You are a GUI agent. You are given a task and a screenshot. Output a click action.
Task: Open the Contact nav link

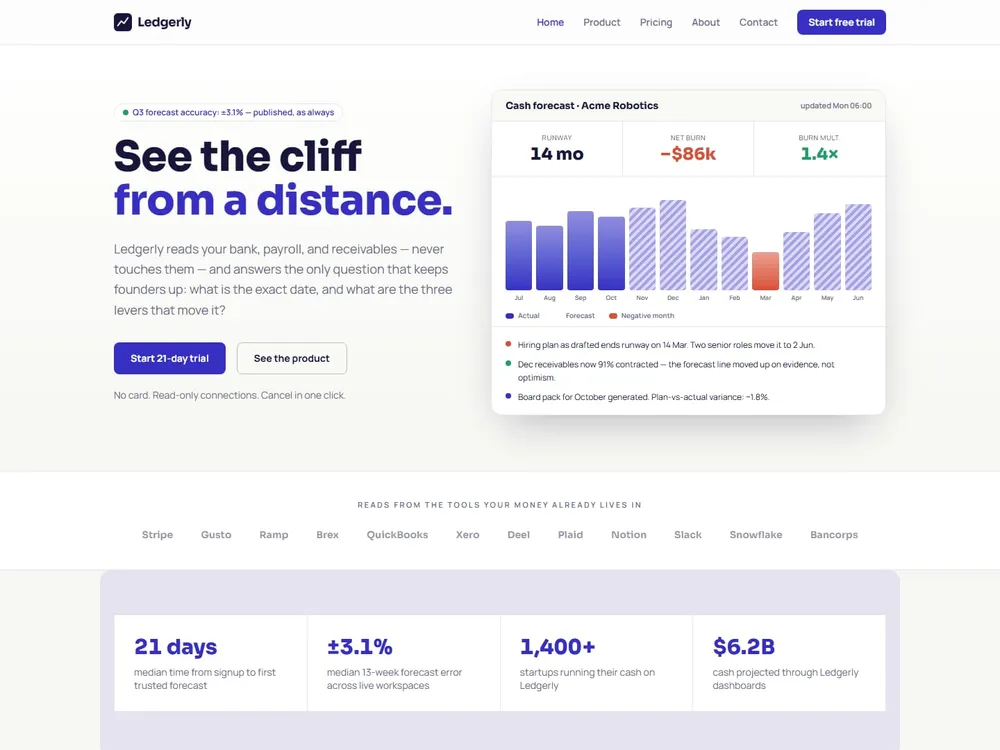tap(758, 22)
